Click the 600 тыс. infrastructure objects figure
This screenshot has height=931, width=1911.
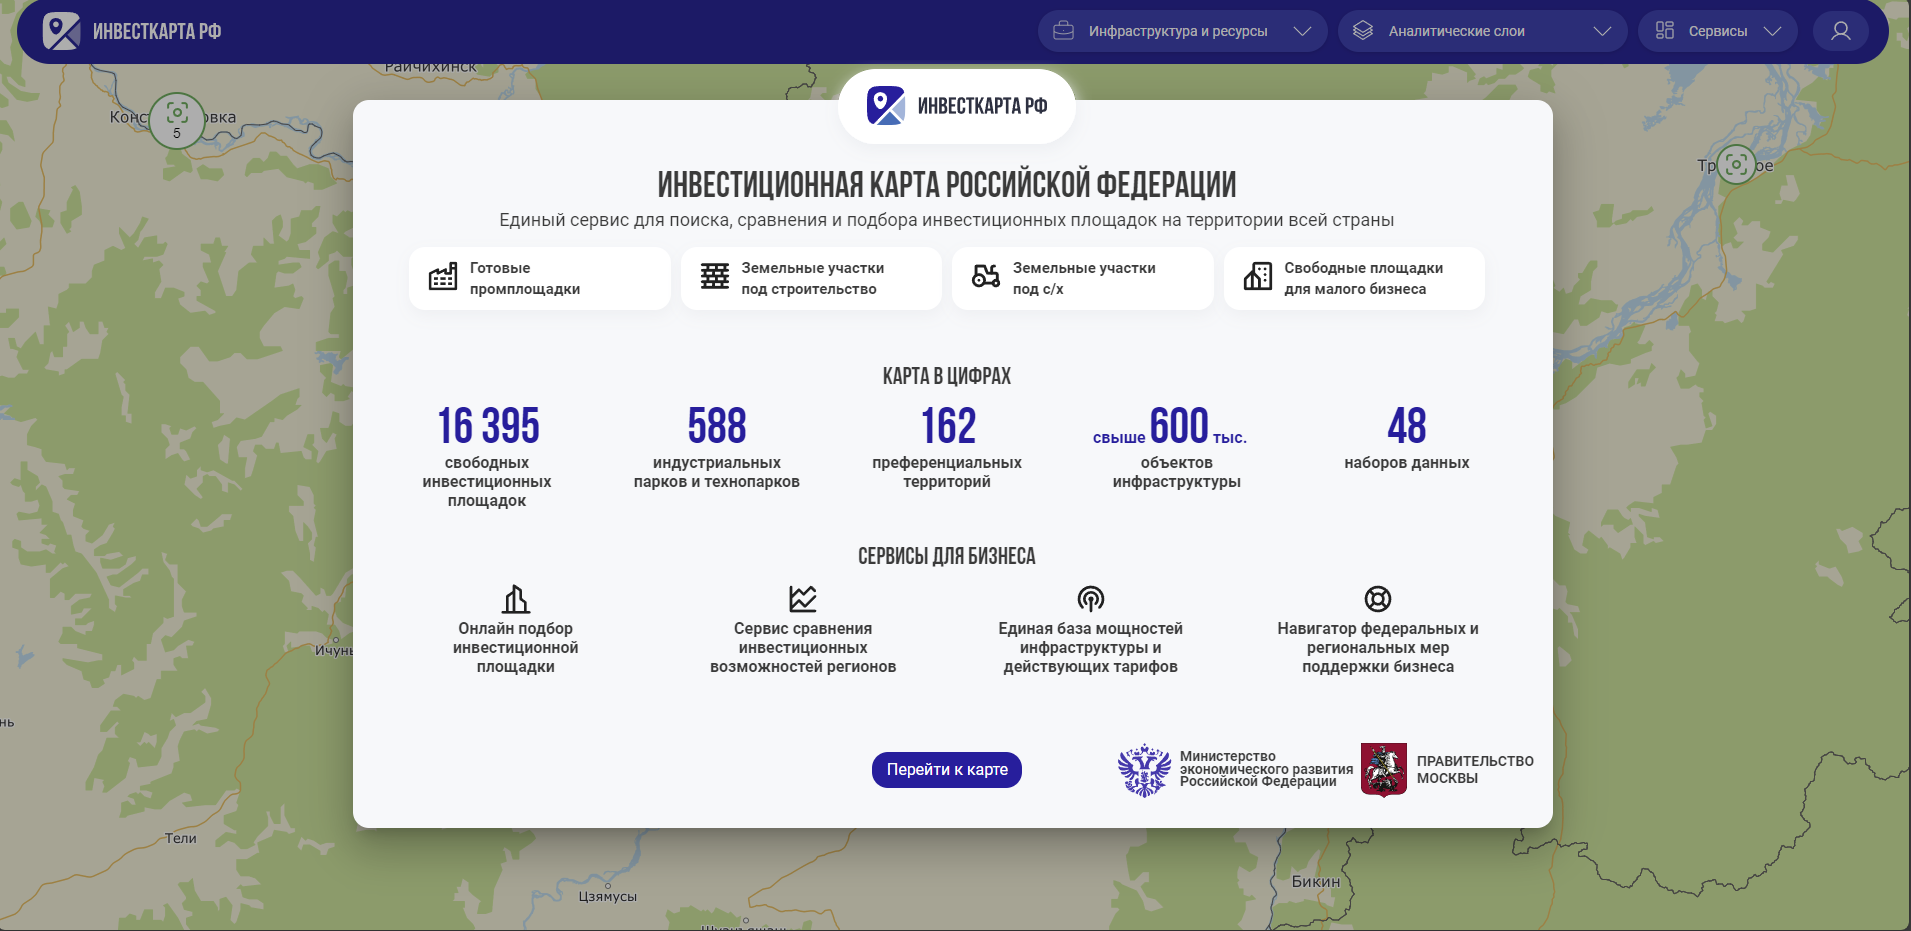(1170, 428)
